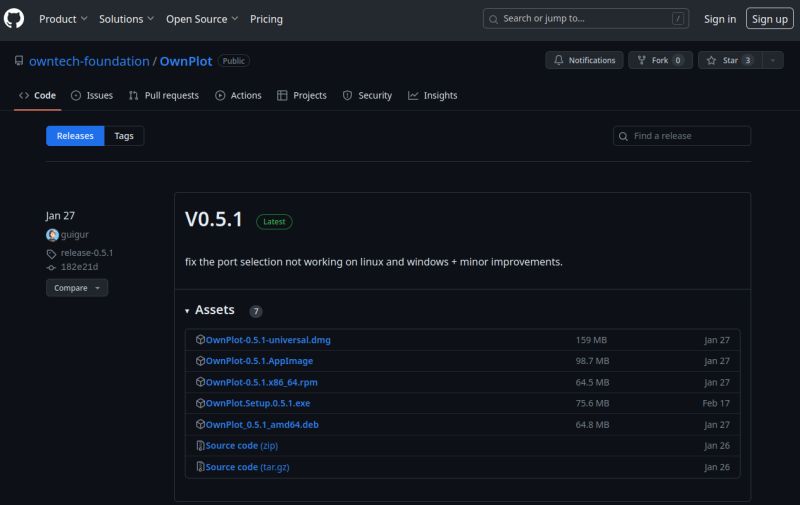This screenshot has height=505, width=800.
Task: Download OwnPlot-0.5.1.x86_64.rpm
Action: coord(261,382)
